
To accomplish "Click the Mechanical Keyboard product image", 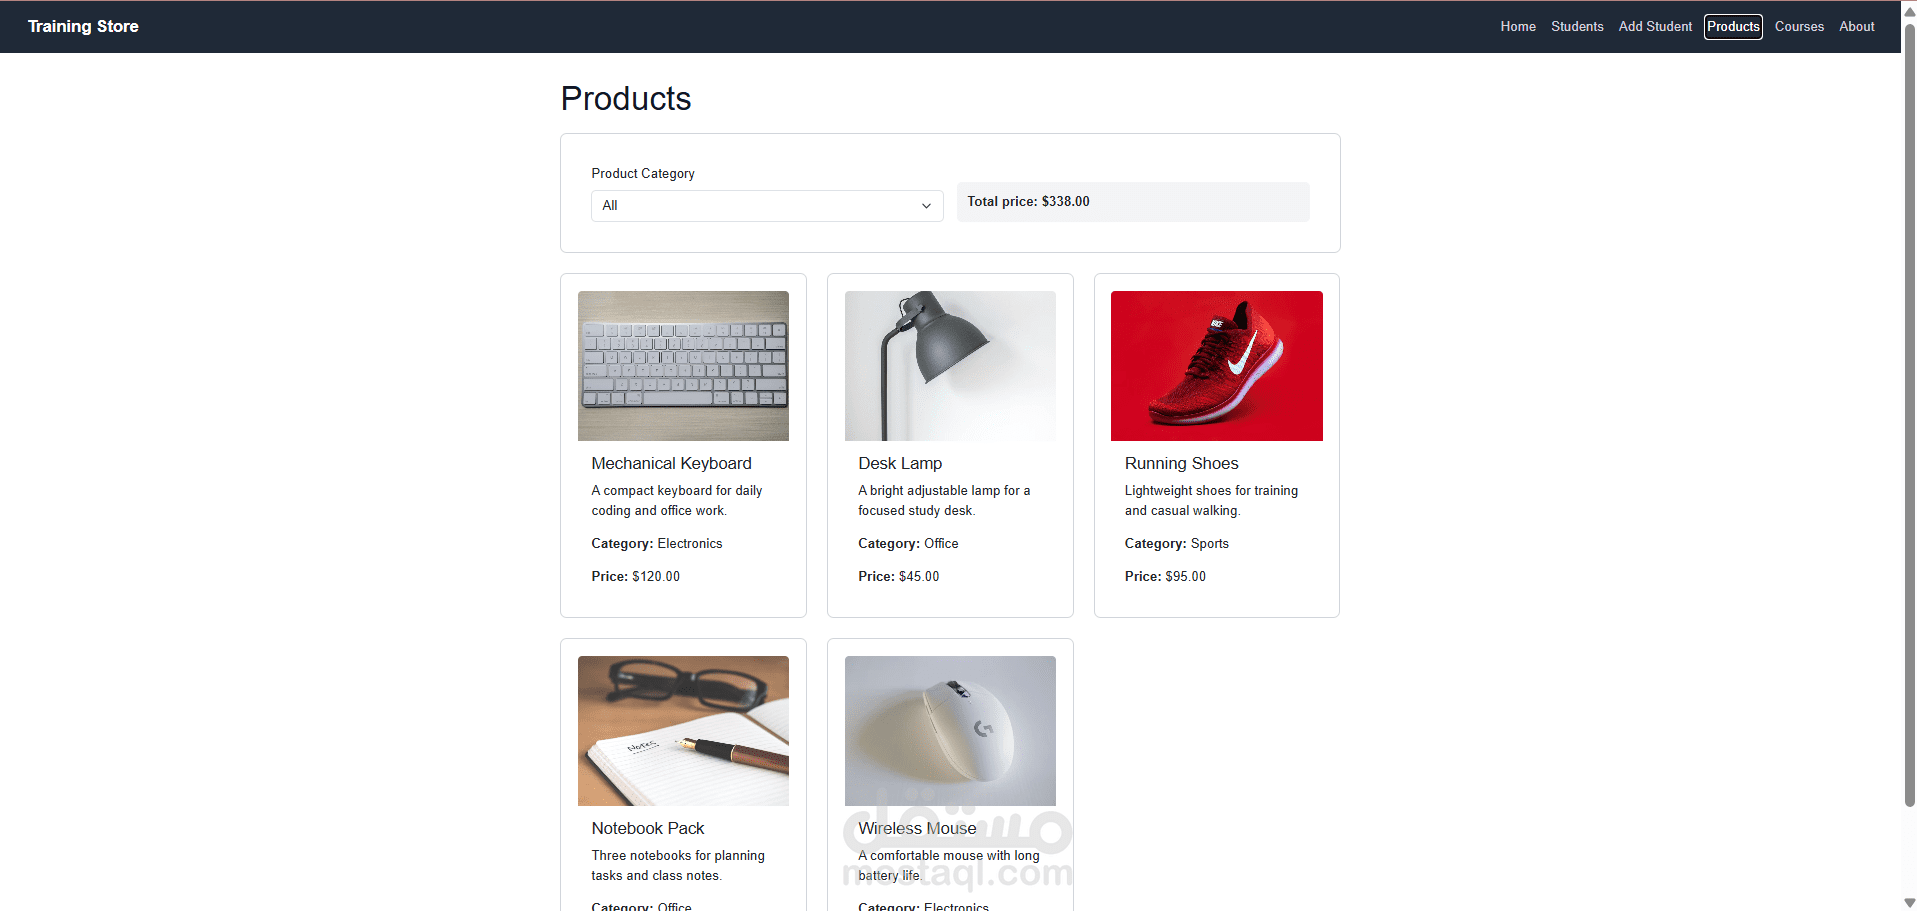I will tap(683, 366).
